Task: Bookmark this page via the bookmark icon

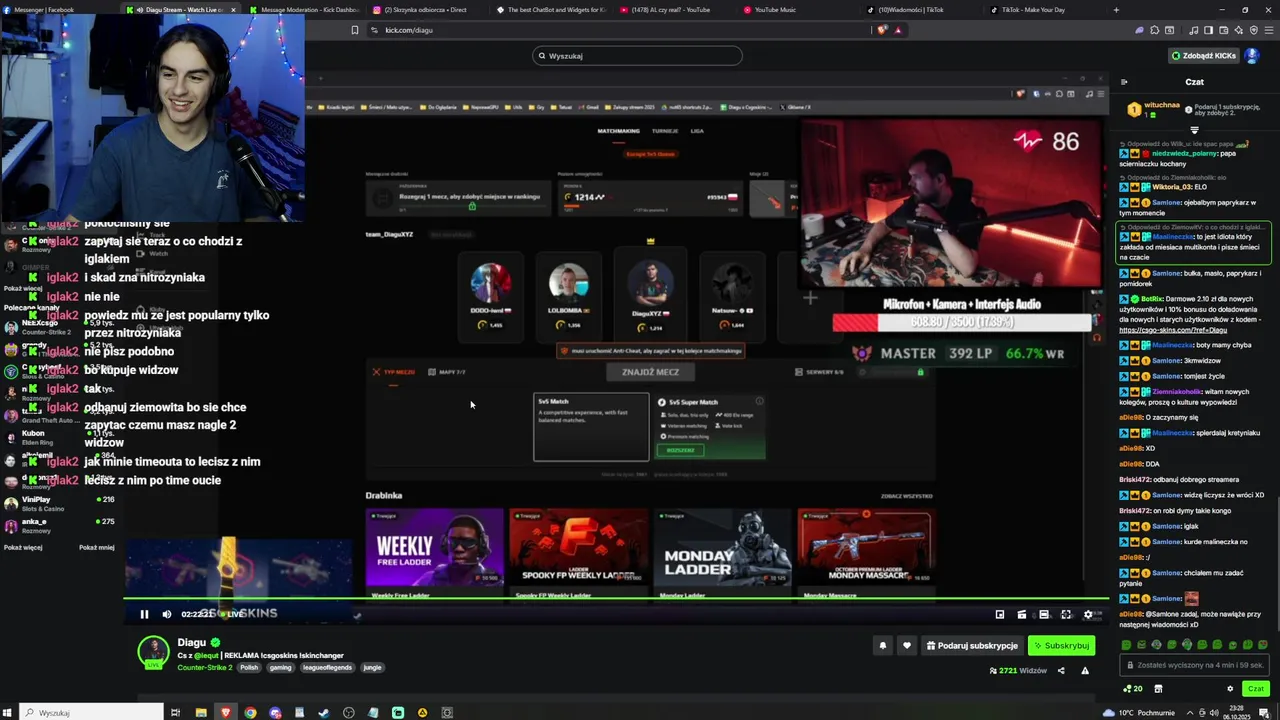Action: (354, 30)
